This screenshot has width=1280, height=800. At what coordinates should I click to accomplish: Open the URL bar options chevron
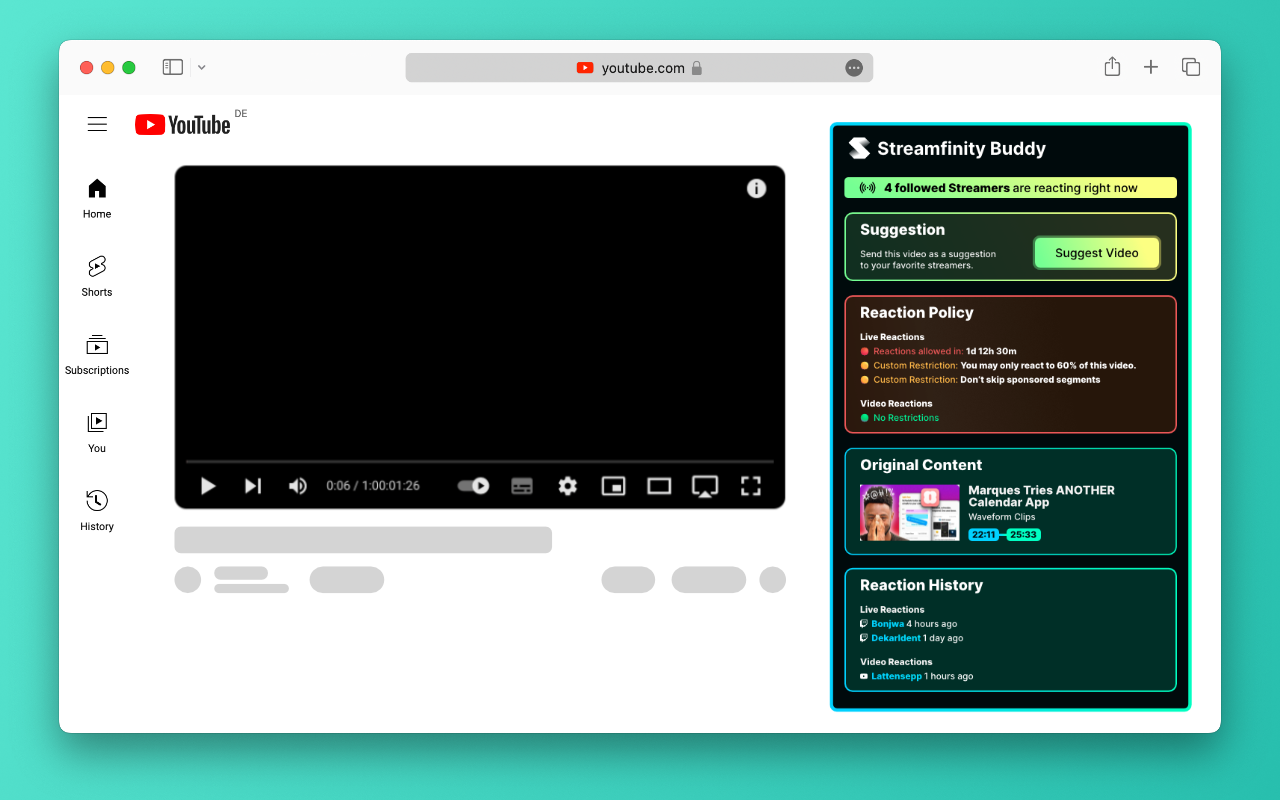[854, 67]
